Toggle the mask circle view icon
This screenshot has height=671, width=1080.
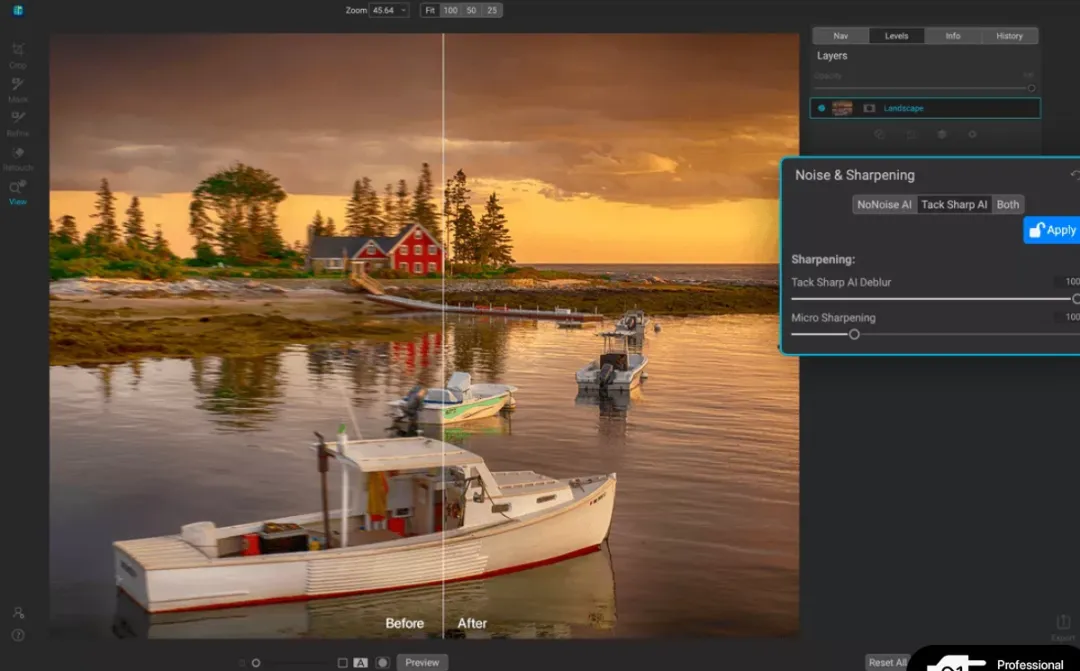(x=382, y=663)
